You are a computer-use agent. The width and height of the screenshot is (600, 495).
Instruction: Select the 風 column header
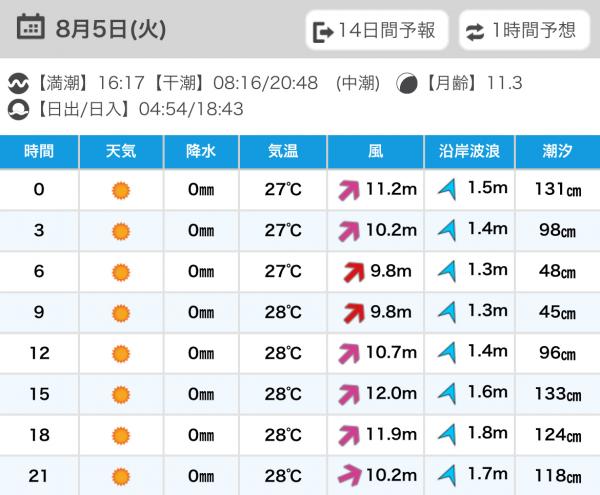point(375,151)
